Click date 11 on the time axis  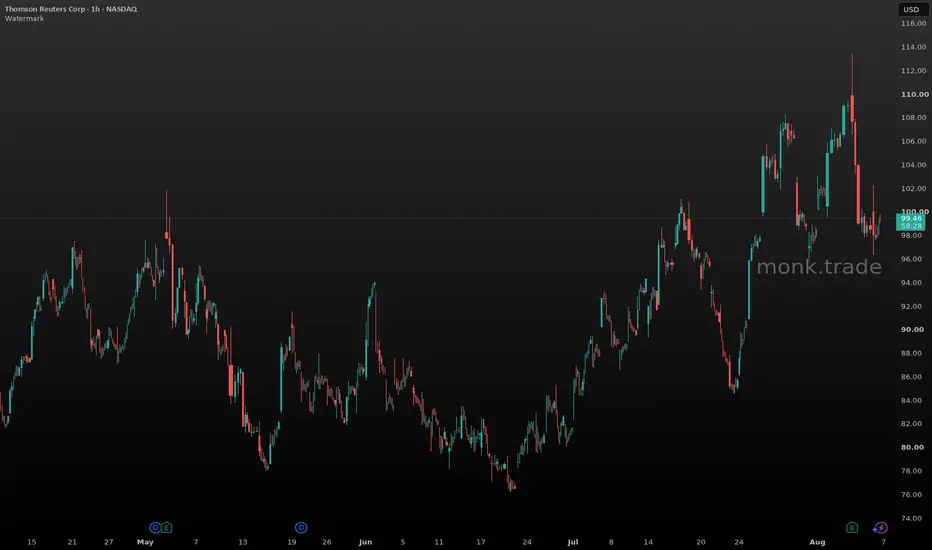tap(439, 542)
